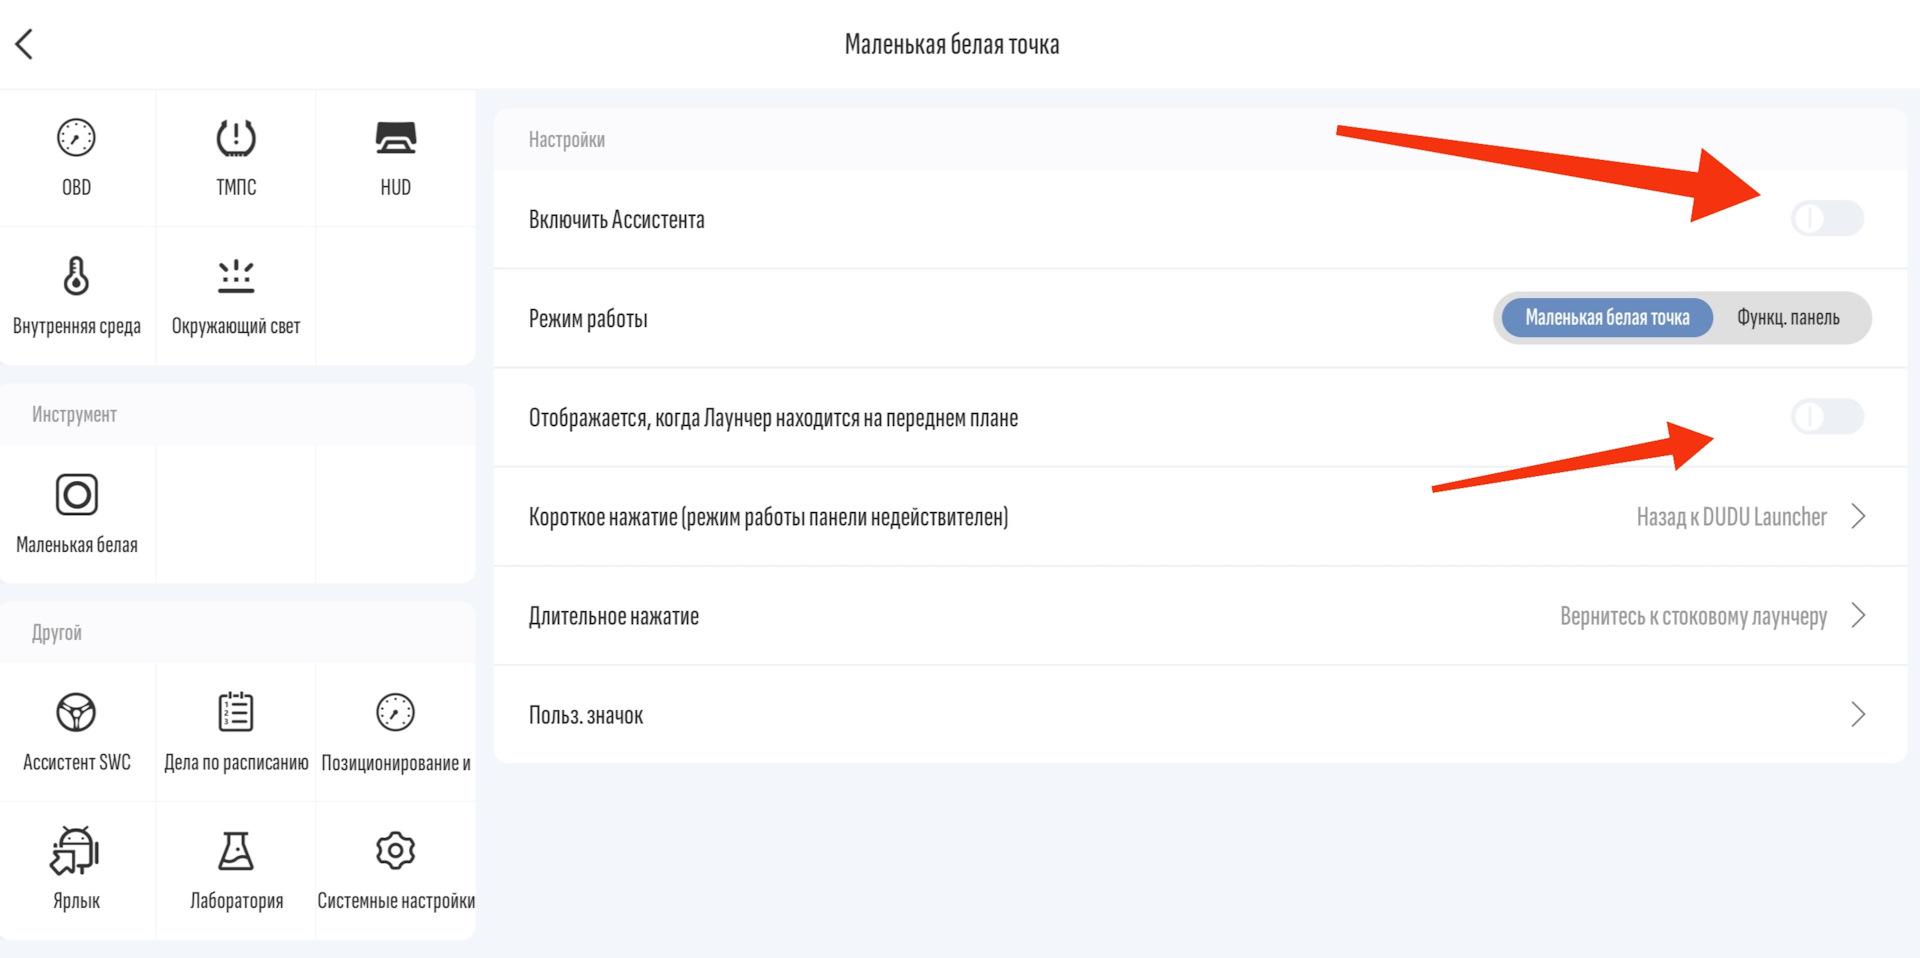Open the Ярлык android shortcut icon

[x=76, y=850]
